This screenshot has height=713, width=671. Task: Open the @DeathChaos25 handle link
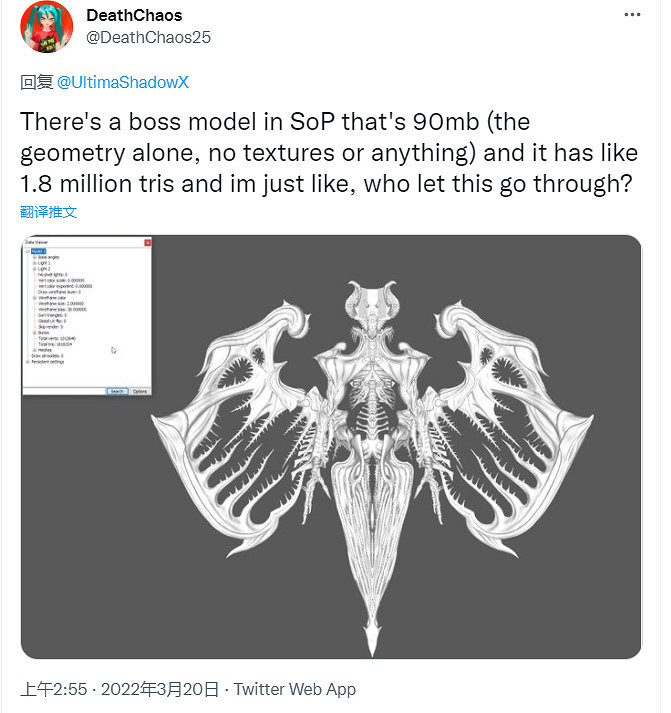point(148,37)
